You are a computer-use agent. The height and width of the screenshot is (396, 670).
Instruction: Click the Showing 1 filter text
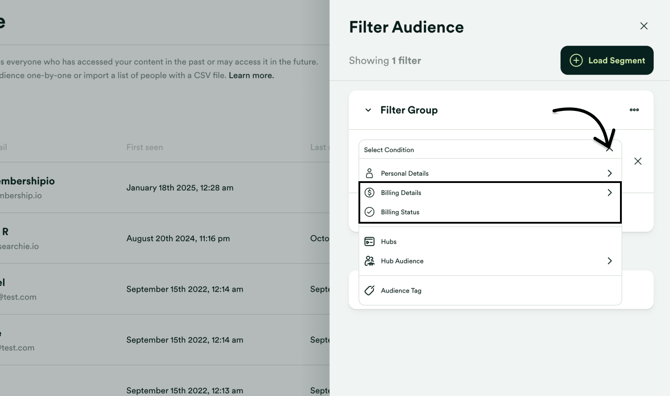pyautogui.click(x=385, y=61)
